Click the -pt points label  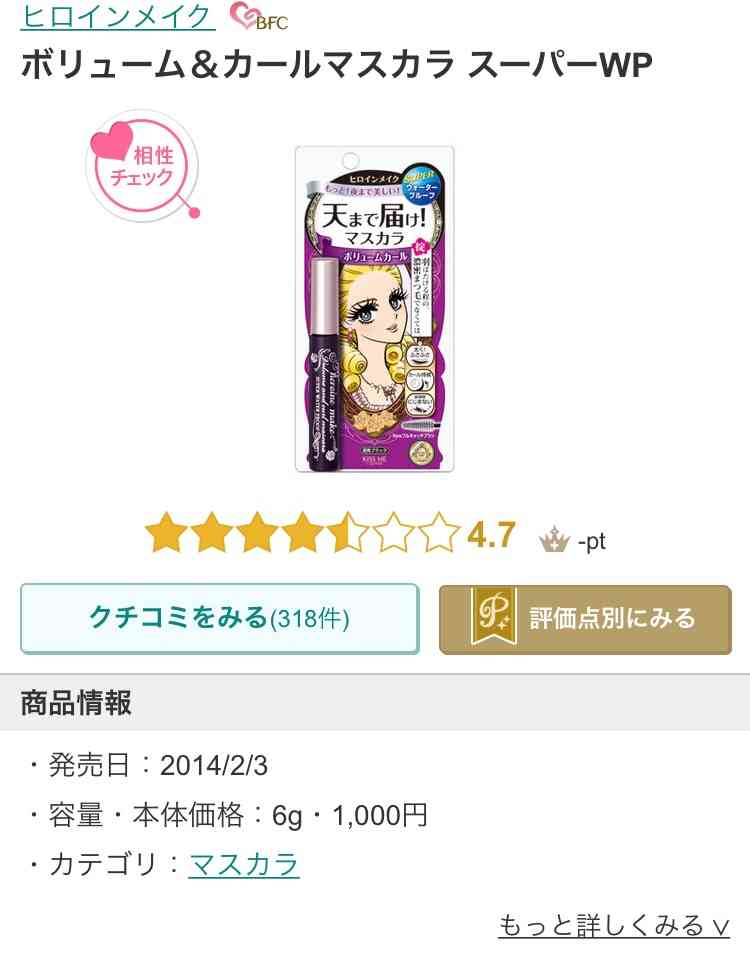(591, 541)
